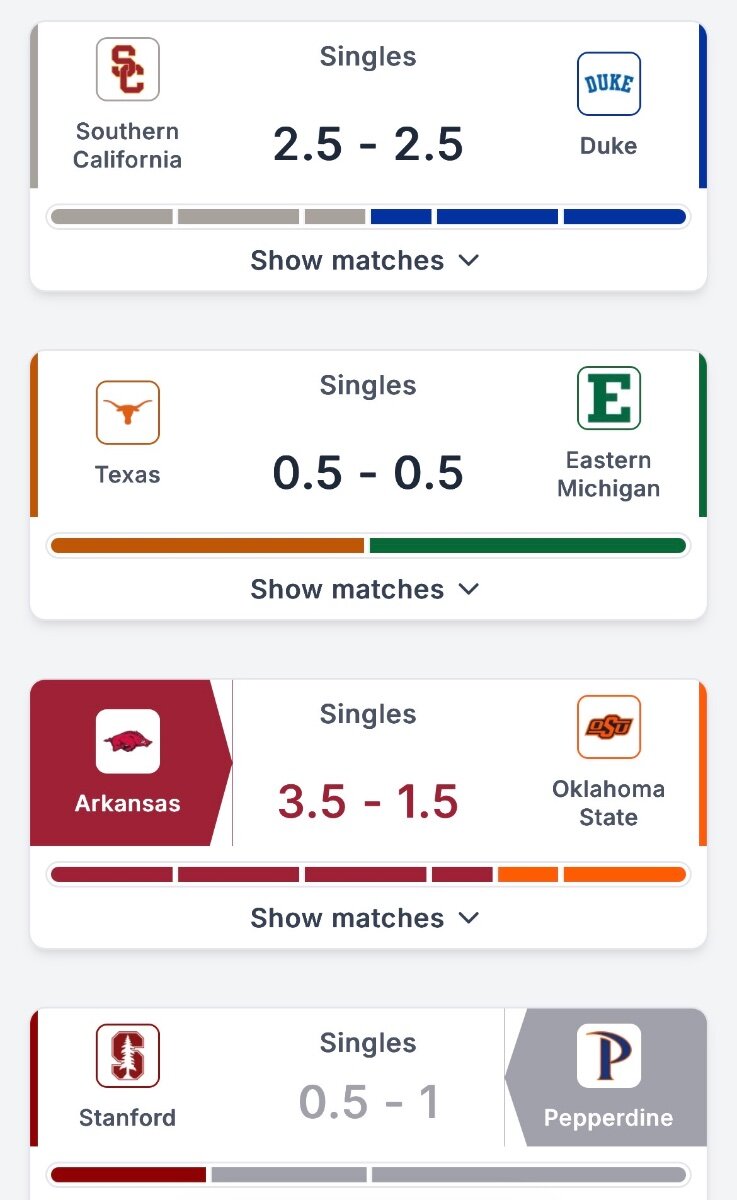Open the 2.5 - 2.5 singles score
Image resolution: width=737 pixels, height=1200 pixels.
pyautogui.click(x=368, y=145)
